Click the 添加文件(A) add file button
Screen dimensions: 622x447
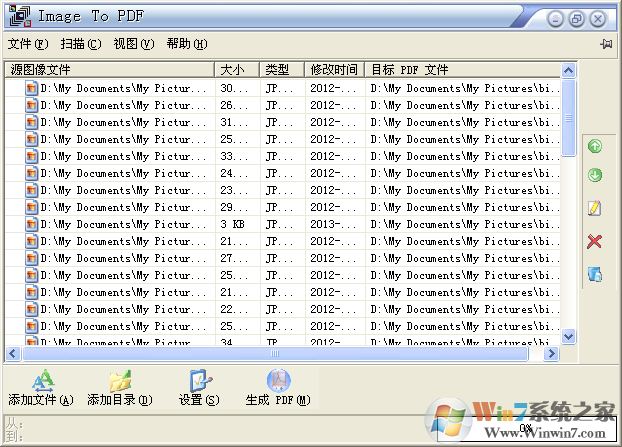pyautogui.click(x=41, y=388)
